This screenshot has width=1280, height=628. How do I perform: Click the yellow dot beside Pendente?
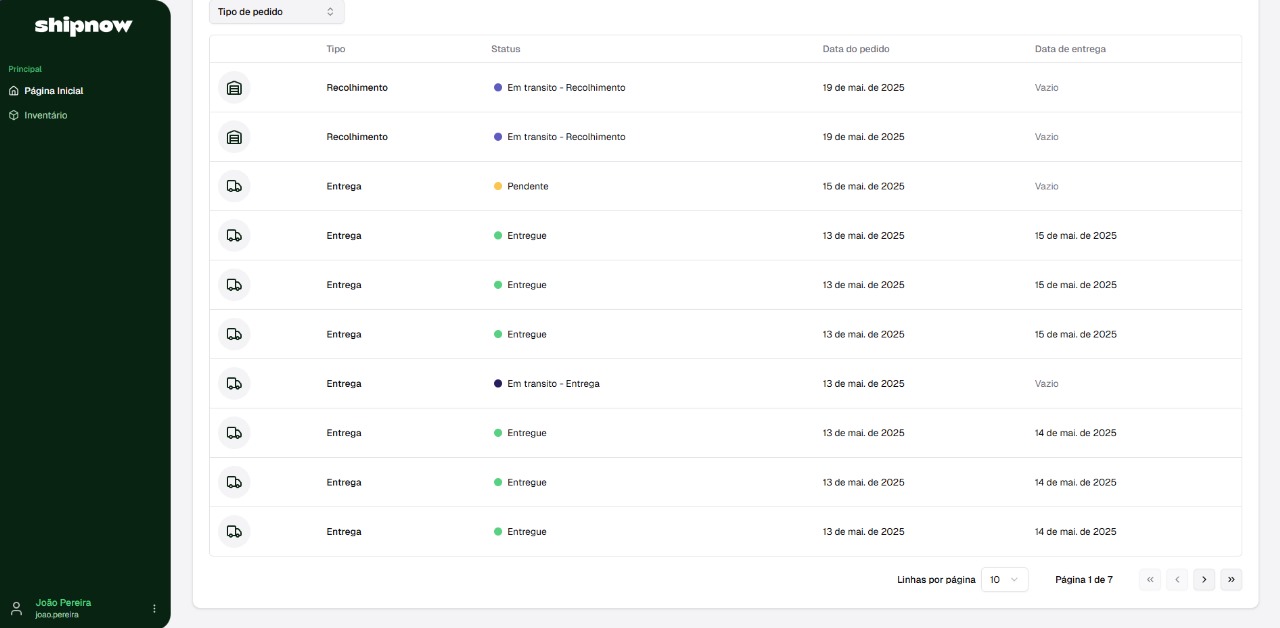498,186
